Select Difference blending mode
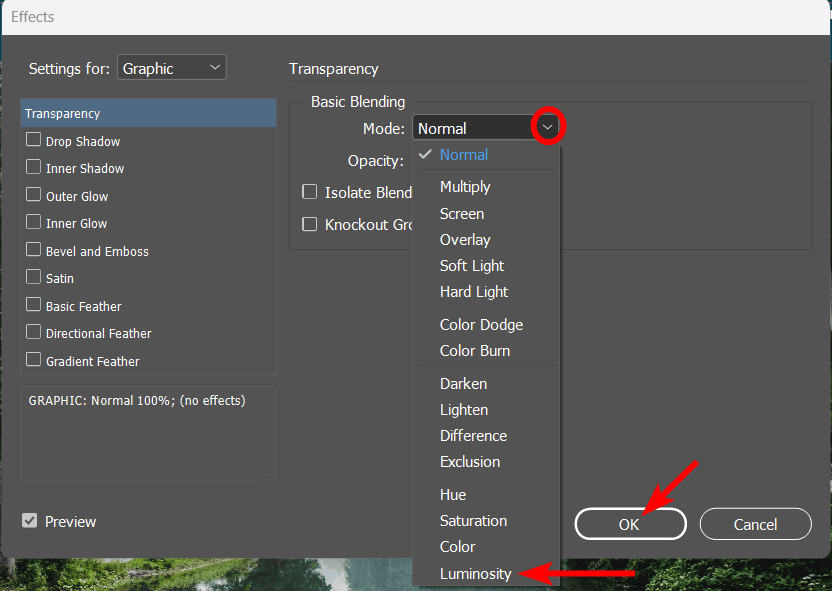832x591 pixels. coord(473,435)
